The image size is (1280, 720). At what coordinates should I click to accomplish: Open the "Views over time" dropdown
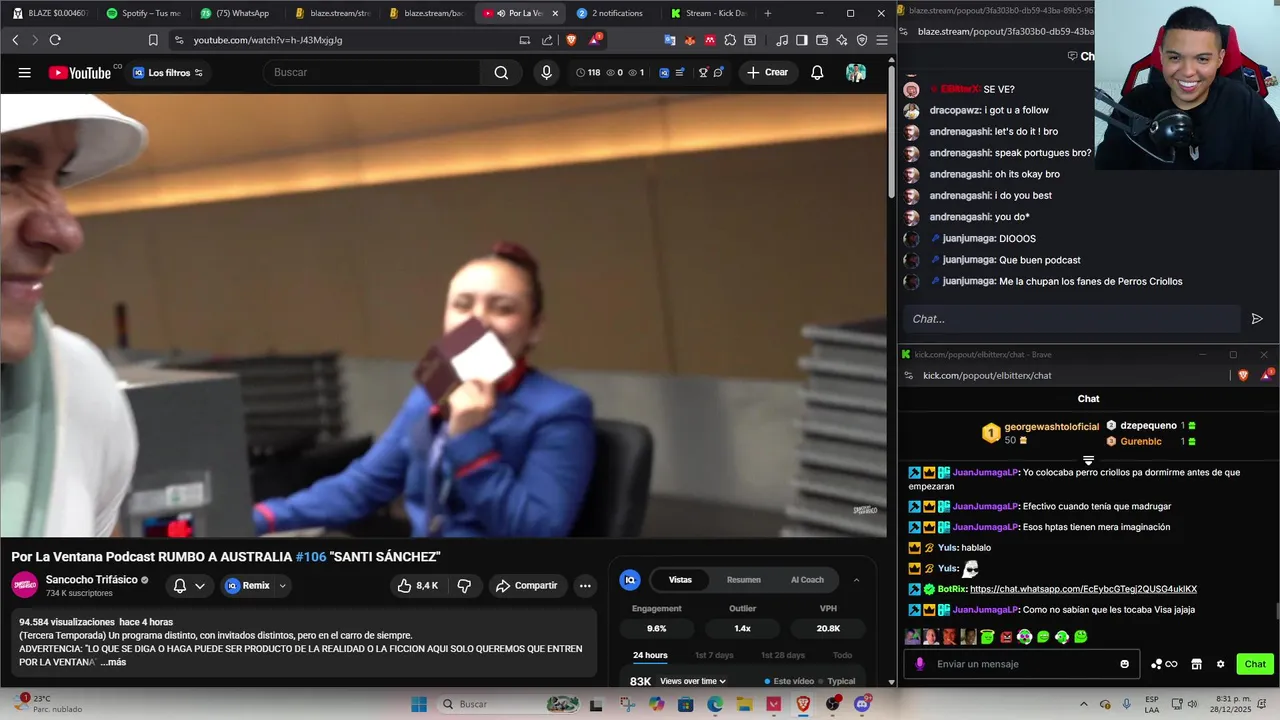tap(692, 681)
